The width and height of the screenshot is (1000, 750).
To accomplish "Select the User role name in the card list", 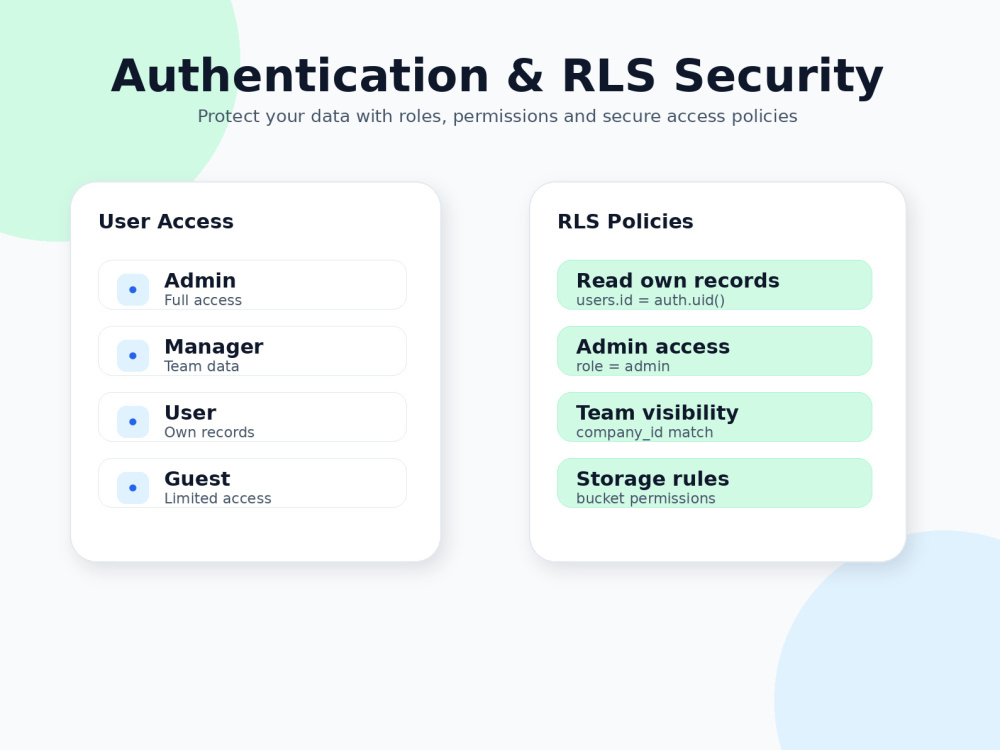I will pos(190,413).
